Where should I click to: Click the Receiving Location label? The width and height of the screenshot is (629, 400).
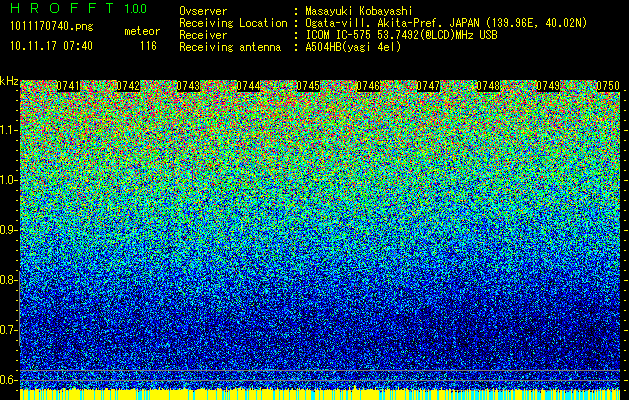coord(233,23)
